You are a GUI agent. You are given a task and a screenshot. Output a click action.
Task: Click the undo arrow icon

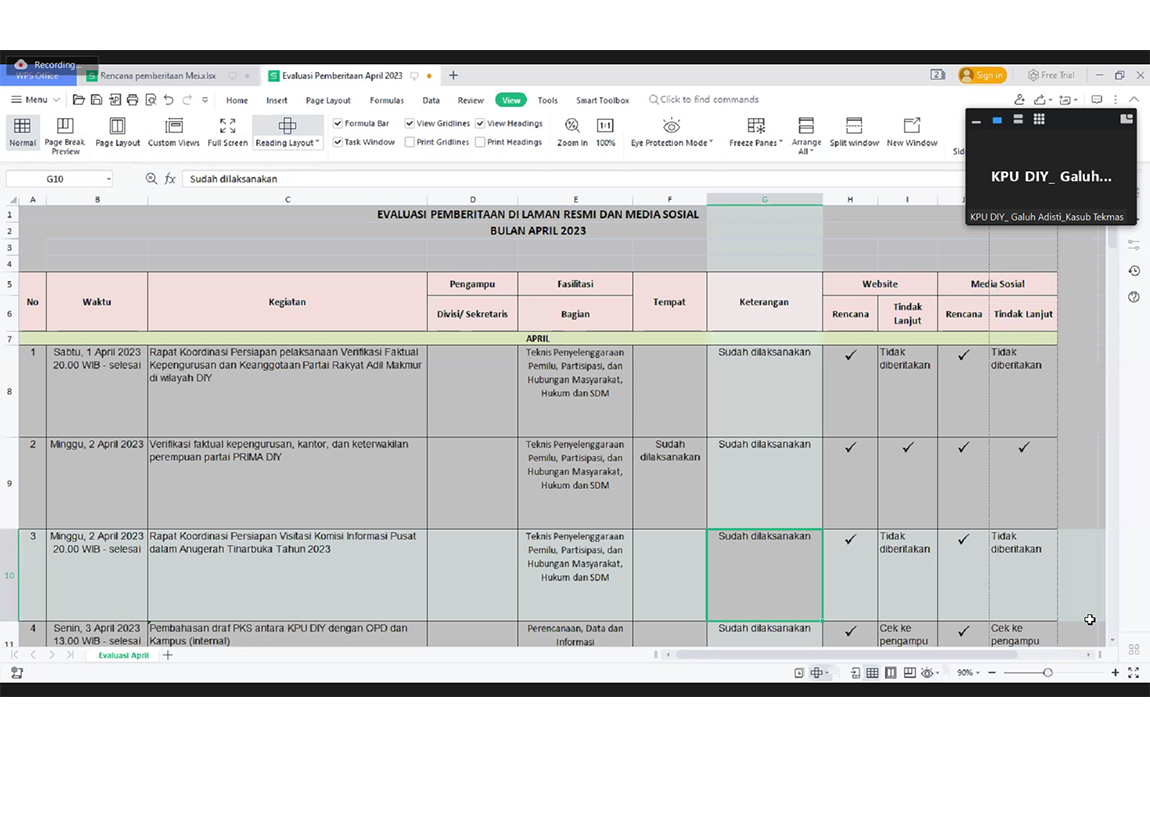tap(168, 100)
